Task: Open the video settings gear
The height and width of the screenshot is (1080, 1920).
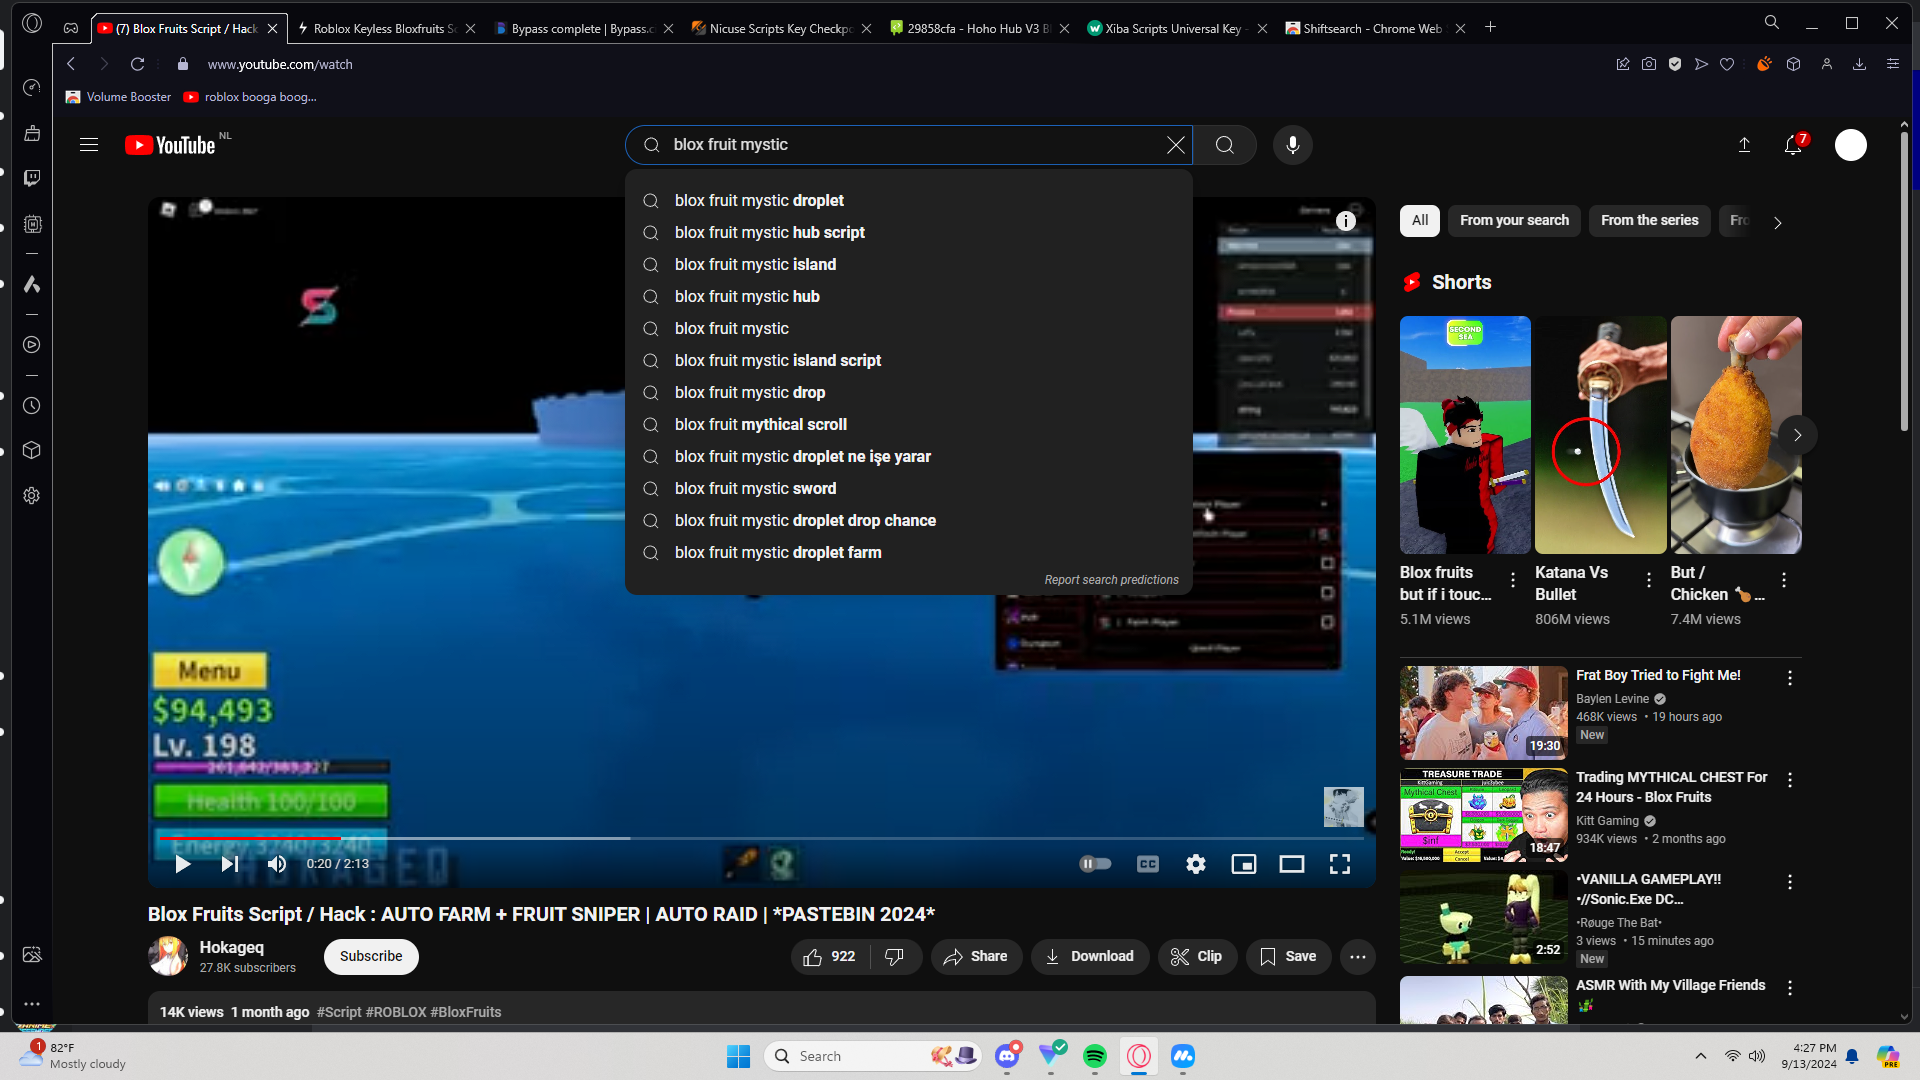Action: (1196, 864)
